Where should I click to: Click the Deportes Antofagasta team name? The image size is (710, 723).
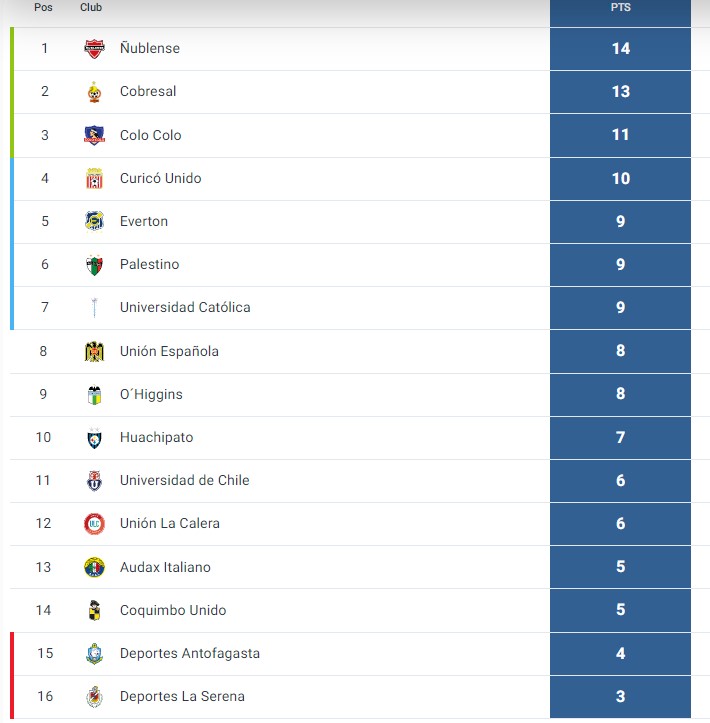coord(190,653)
